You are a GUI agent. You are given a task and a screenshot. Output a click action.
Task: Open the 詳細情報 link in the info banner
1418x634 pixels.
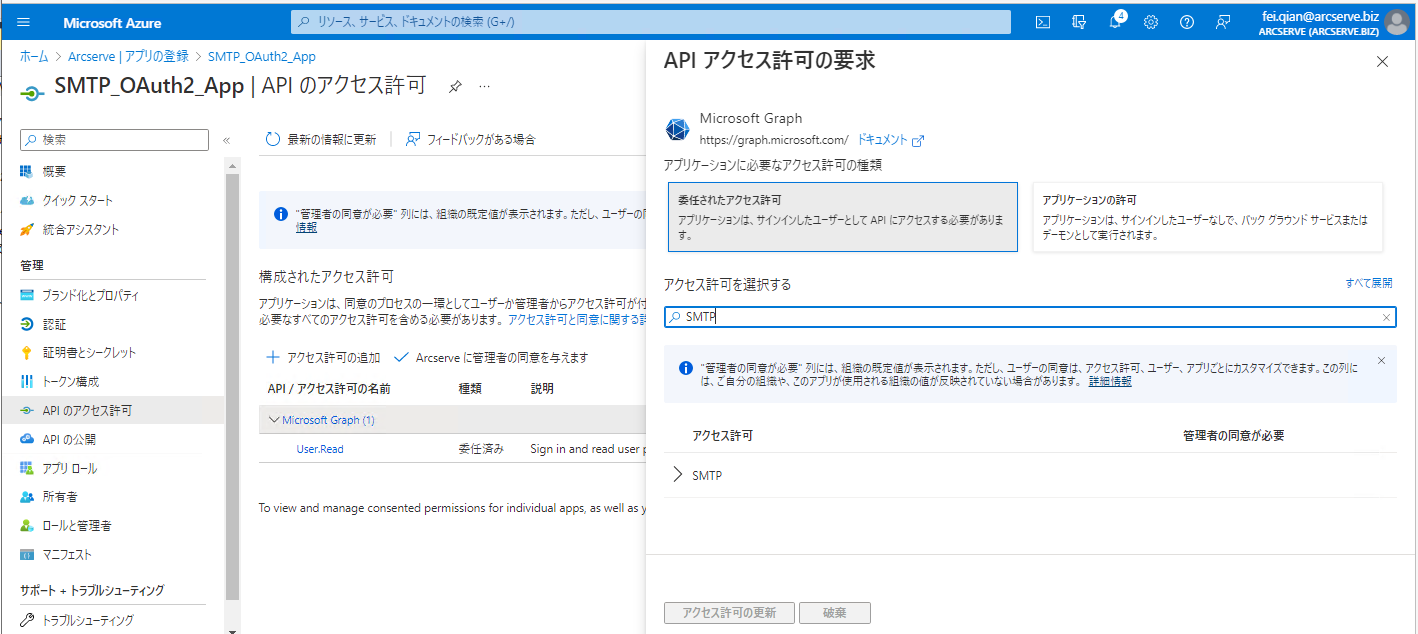click(1110, 382)
